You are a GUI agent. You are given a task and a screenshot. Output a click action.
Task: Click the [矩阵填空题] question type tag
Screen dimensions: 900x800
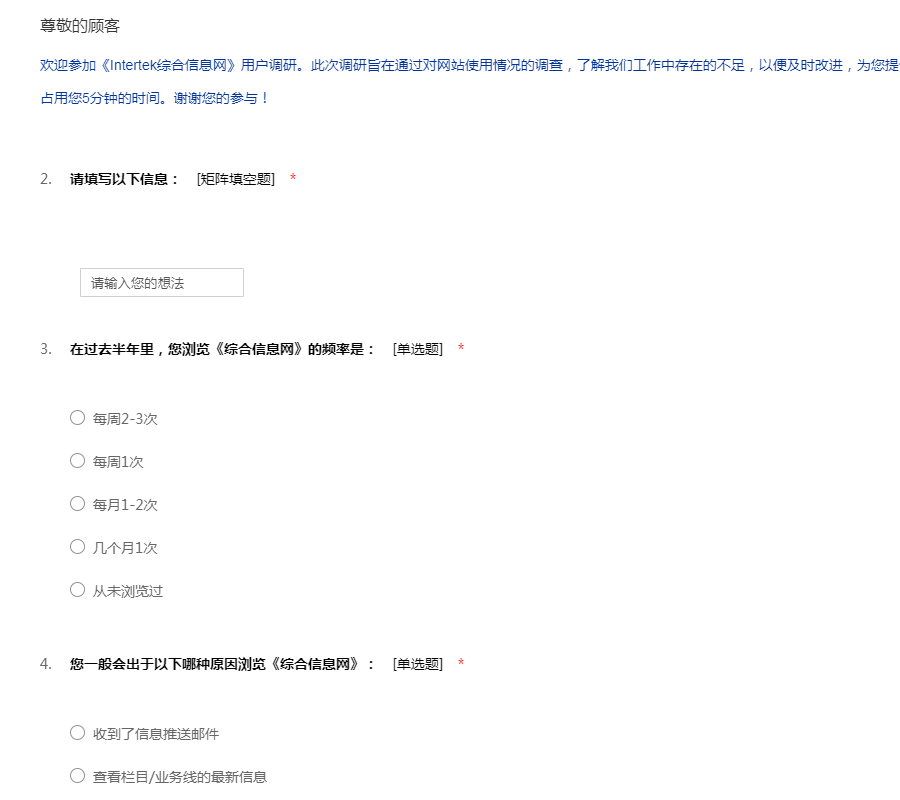click(x=236, y=179)
